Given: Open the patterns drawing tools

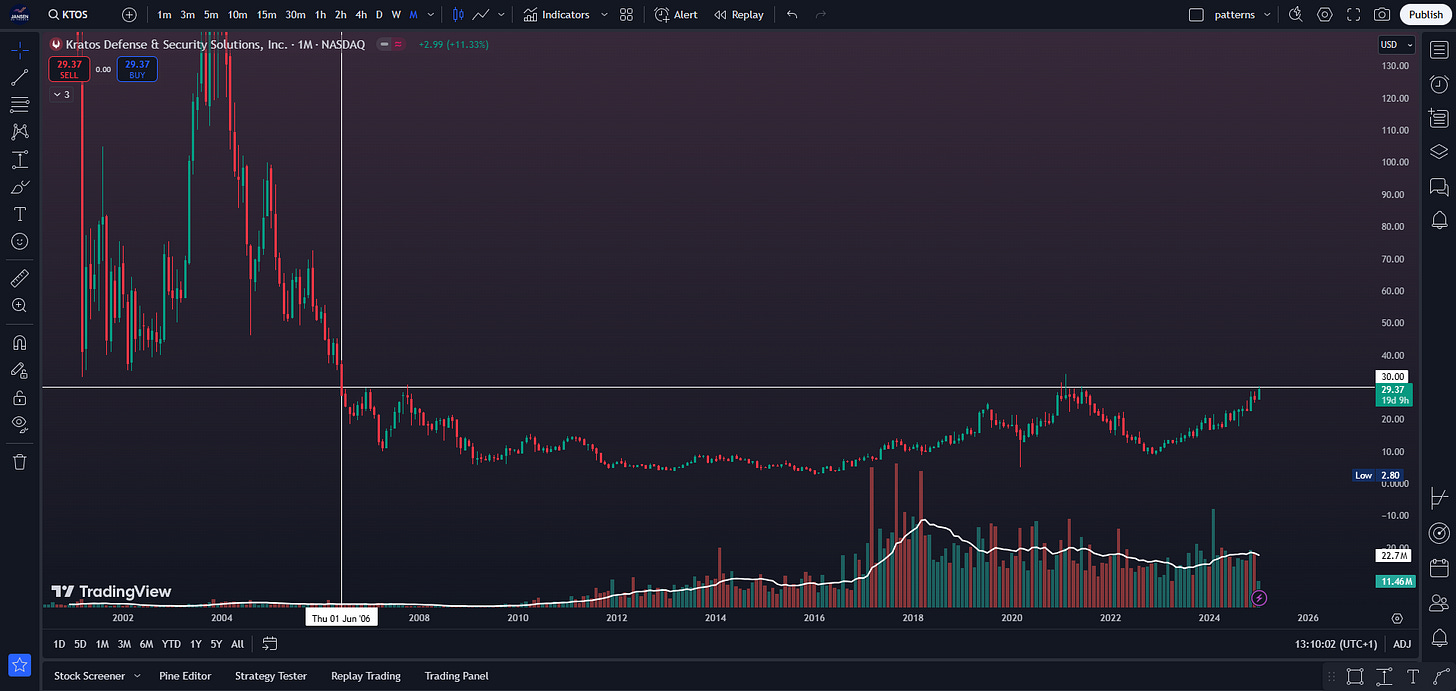Looking at the screenshot, I should tap(19, 131).
